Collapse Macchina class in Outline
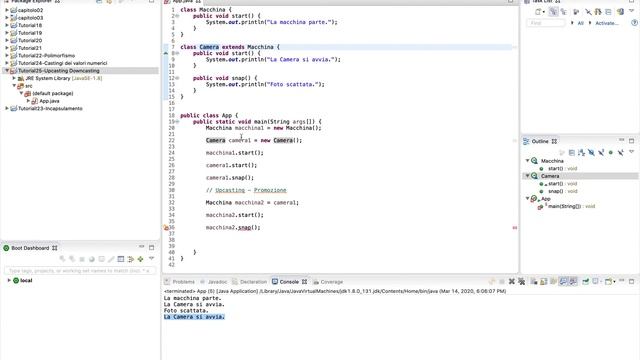 click(527, 161)
